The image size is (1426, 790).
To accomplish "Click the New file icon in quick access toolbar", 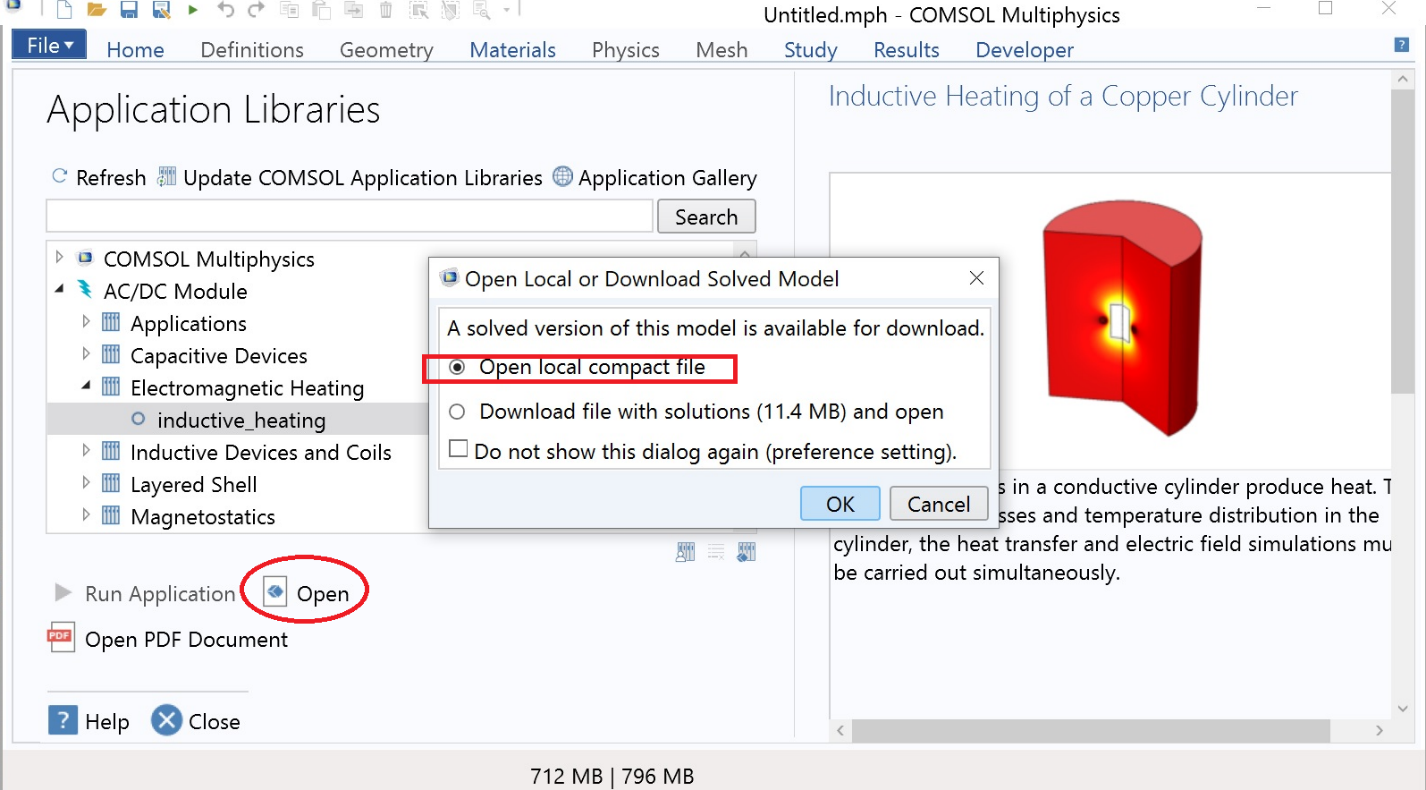I will [64, 11].
